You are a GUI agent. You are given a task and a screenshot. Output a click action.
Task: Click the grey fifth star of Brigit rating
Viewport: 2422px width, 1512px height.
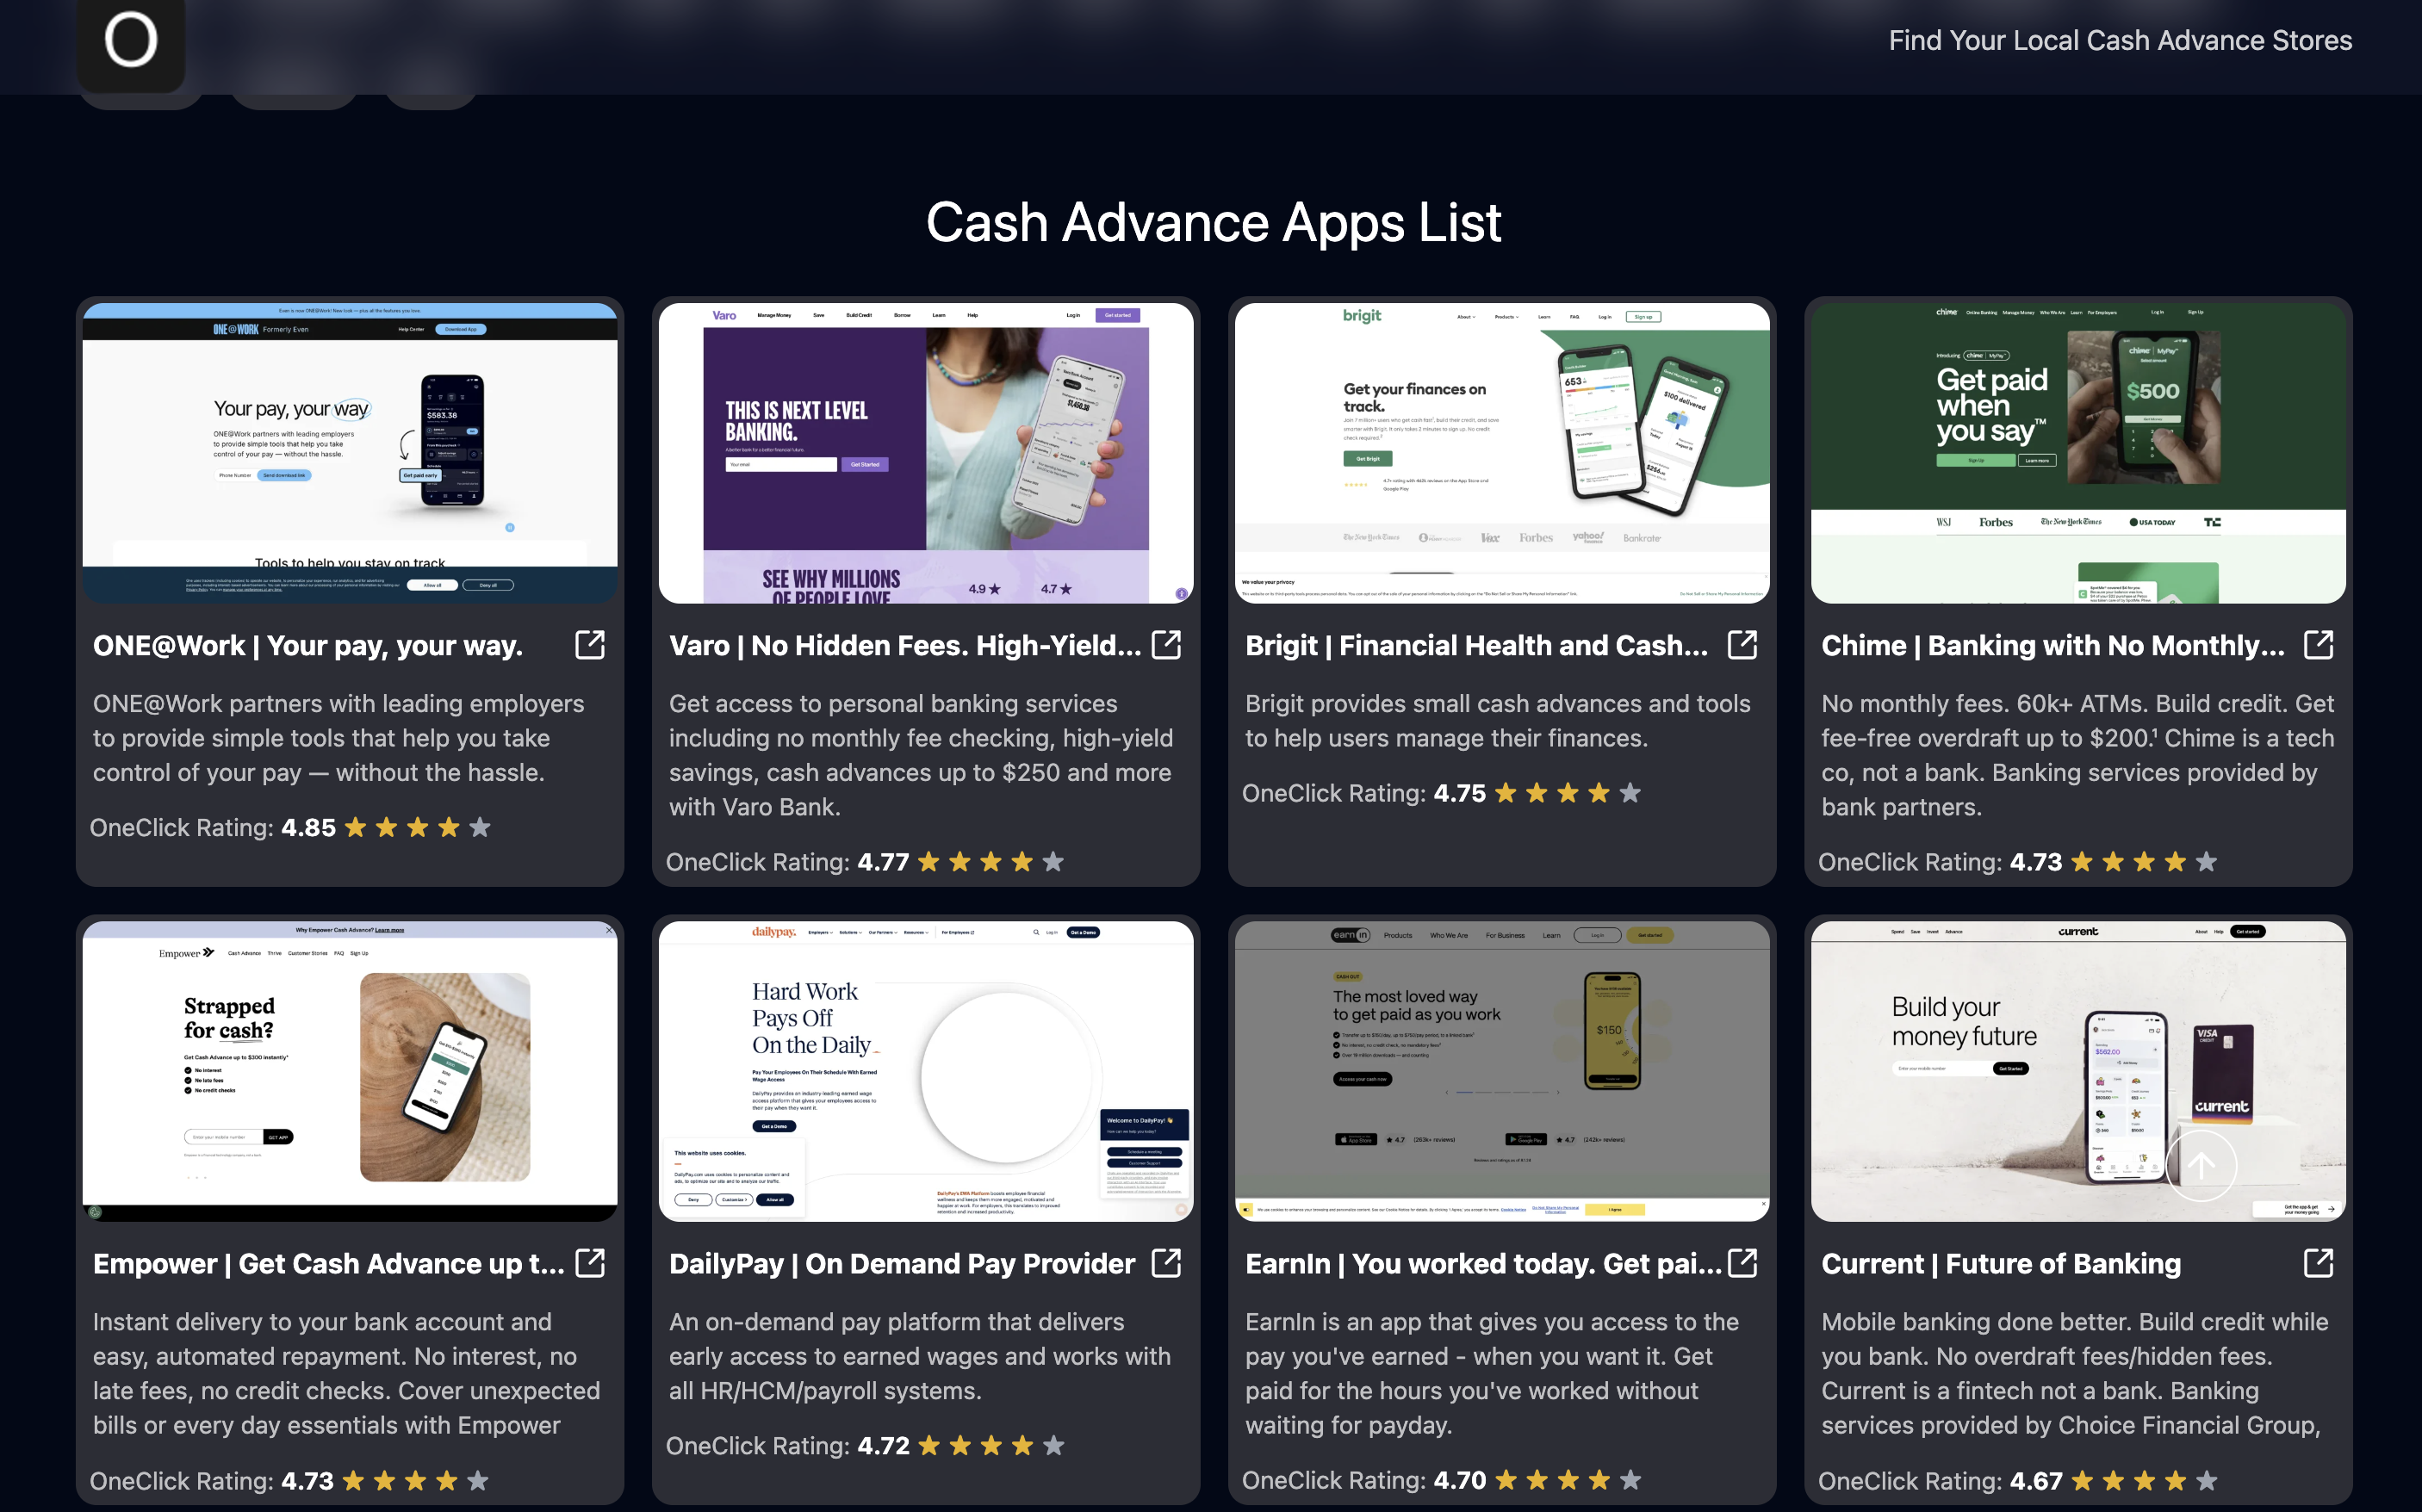pyautogui.click(x=1630, y=792)
